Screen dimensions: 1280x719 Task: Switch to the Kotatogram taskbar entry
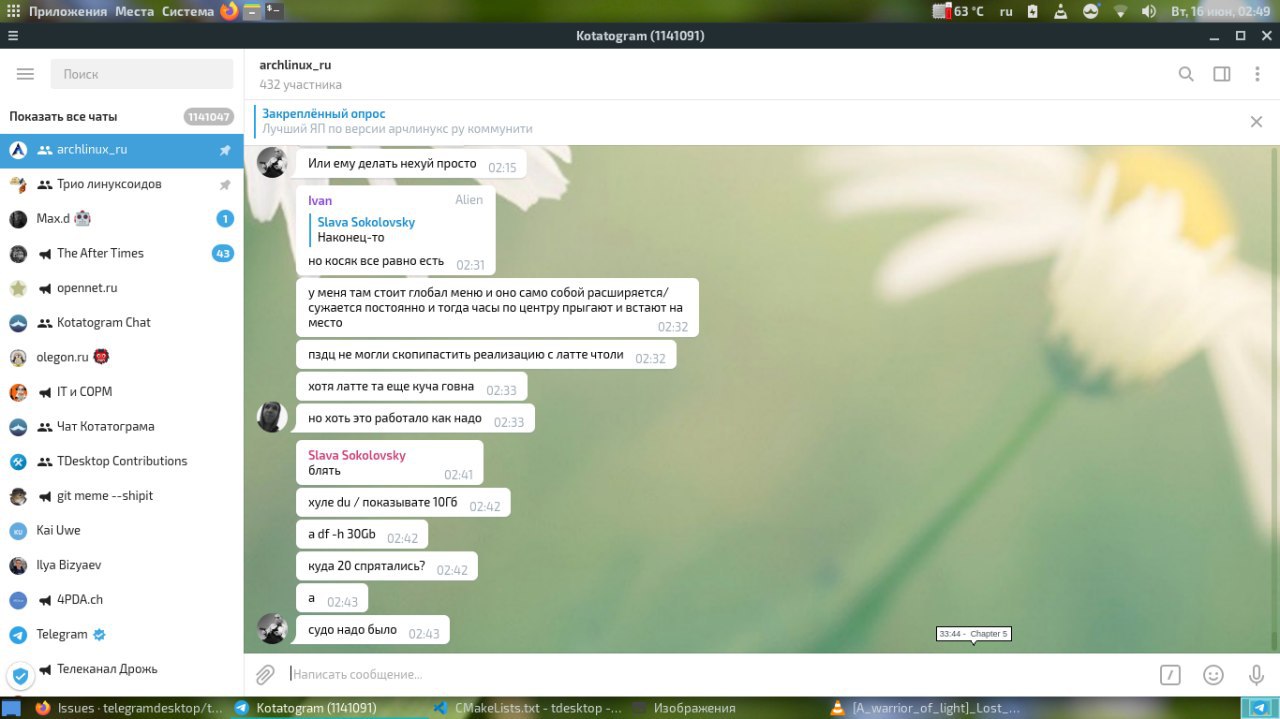point(327,708)
